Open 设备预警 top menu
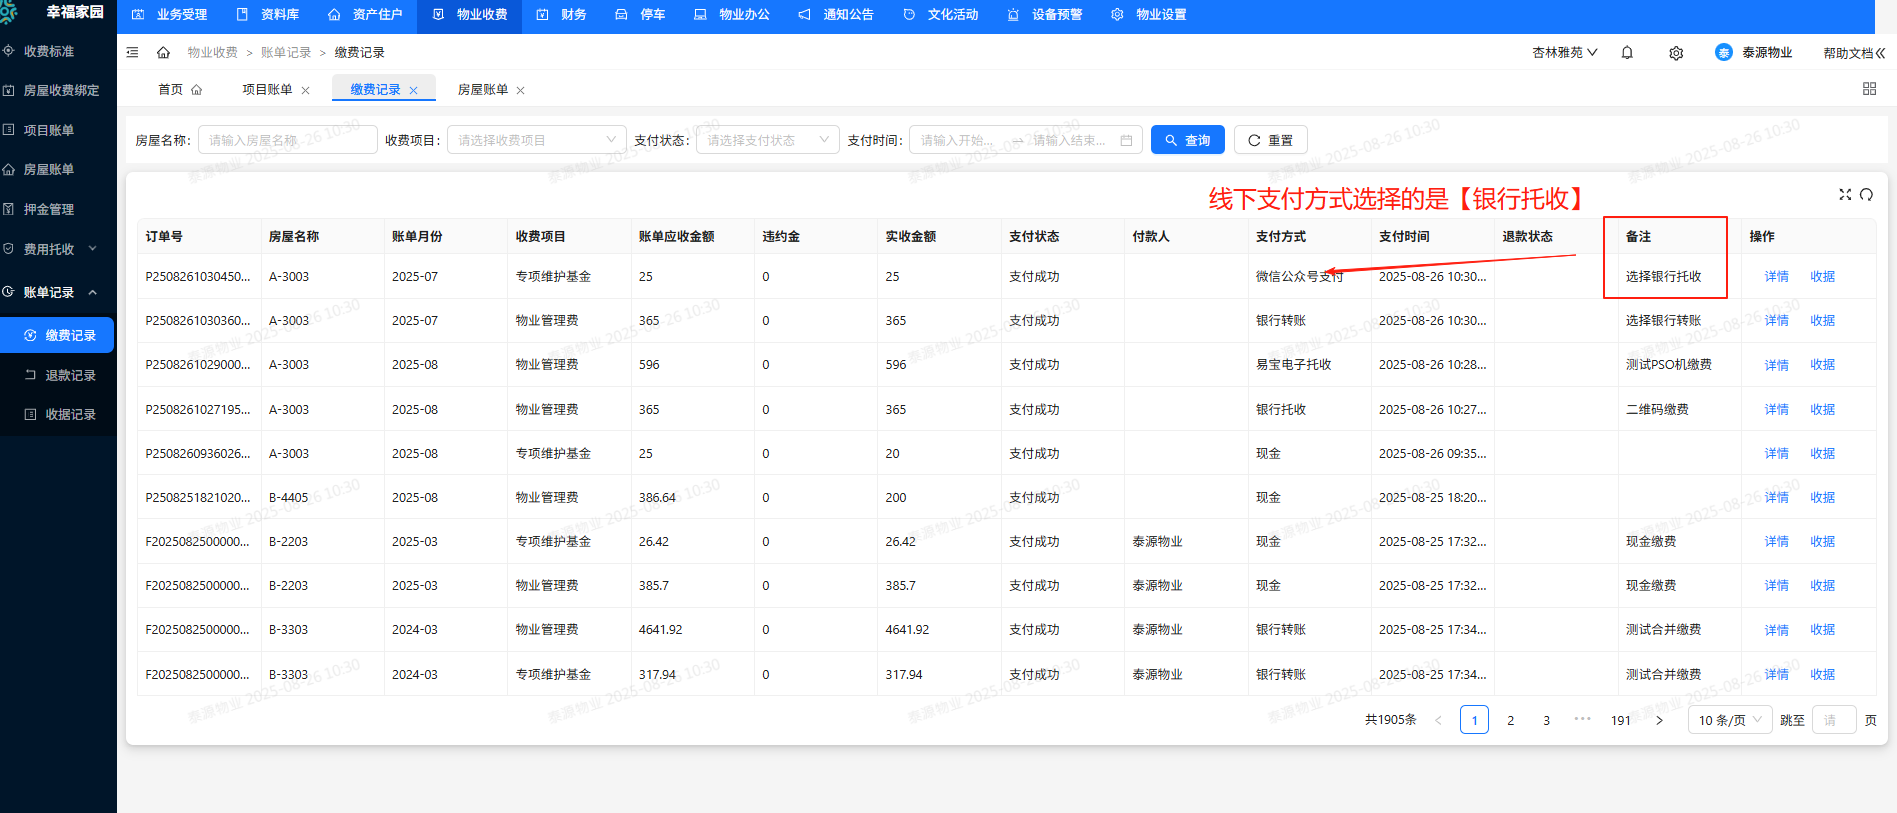 (x=1045, y=15)
